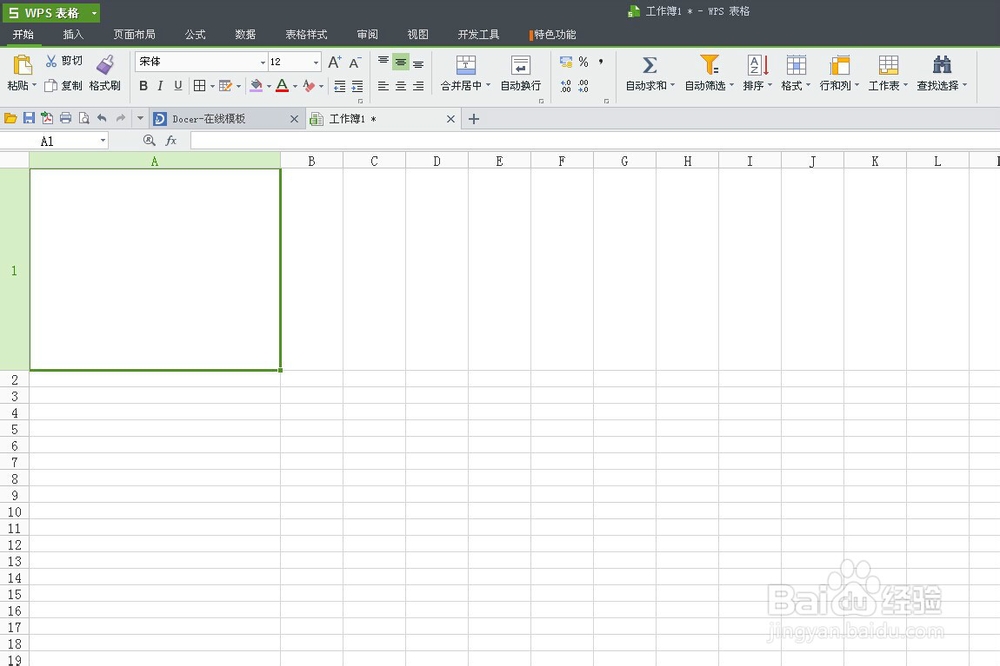Apply the red font color A

(282, 85)
